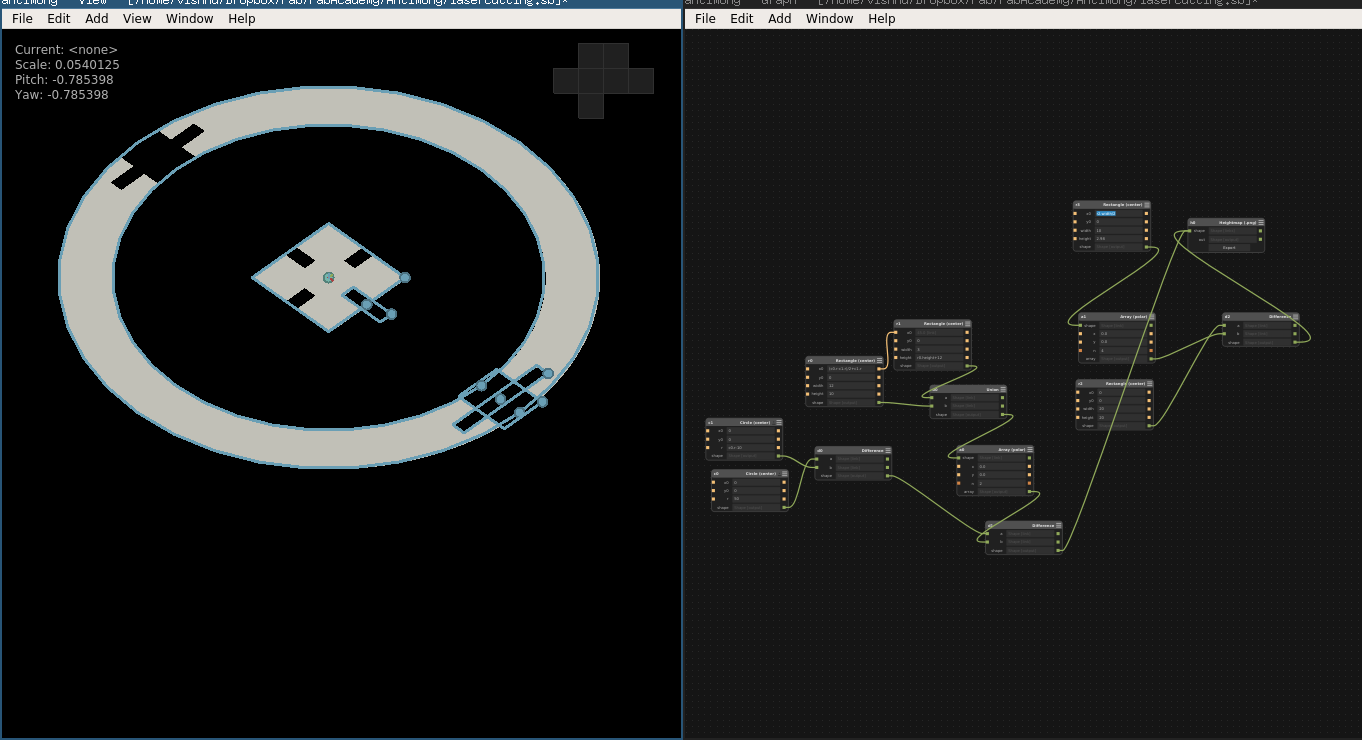Click the r1 Rectangle x0 input port
Screen dimensions: 1362x740
tap(896, 332)
